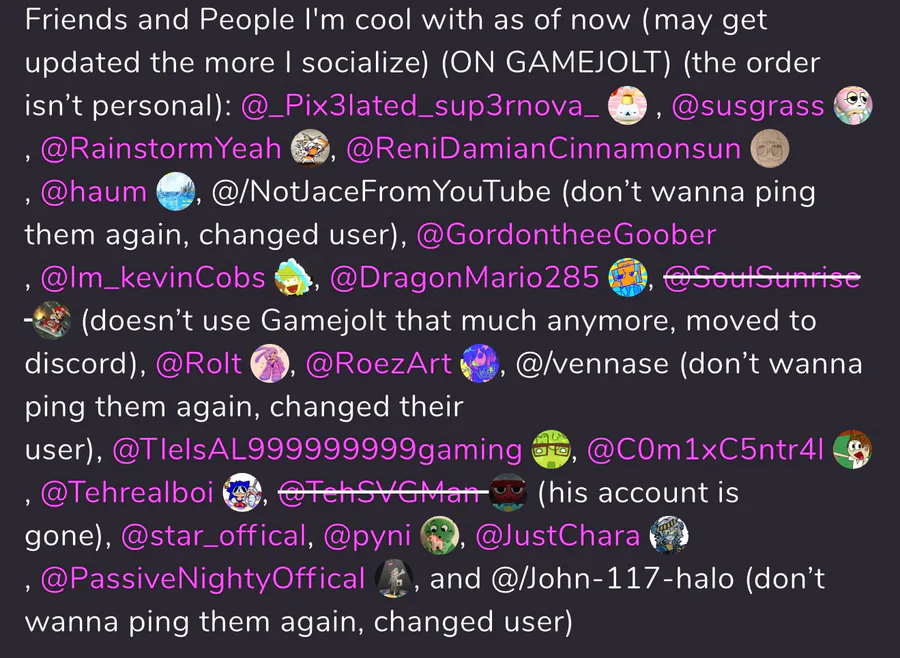Open the @Rolt profile mention
The image size is (900, 658).
coord(199,364)
